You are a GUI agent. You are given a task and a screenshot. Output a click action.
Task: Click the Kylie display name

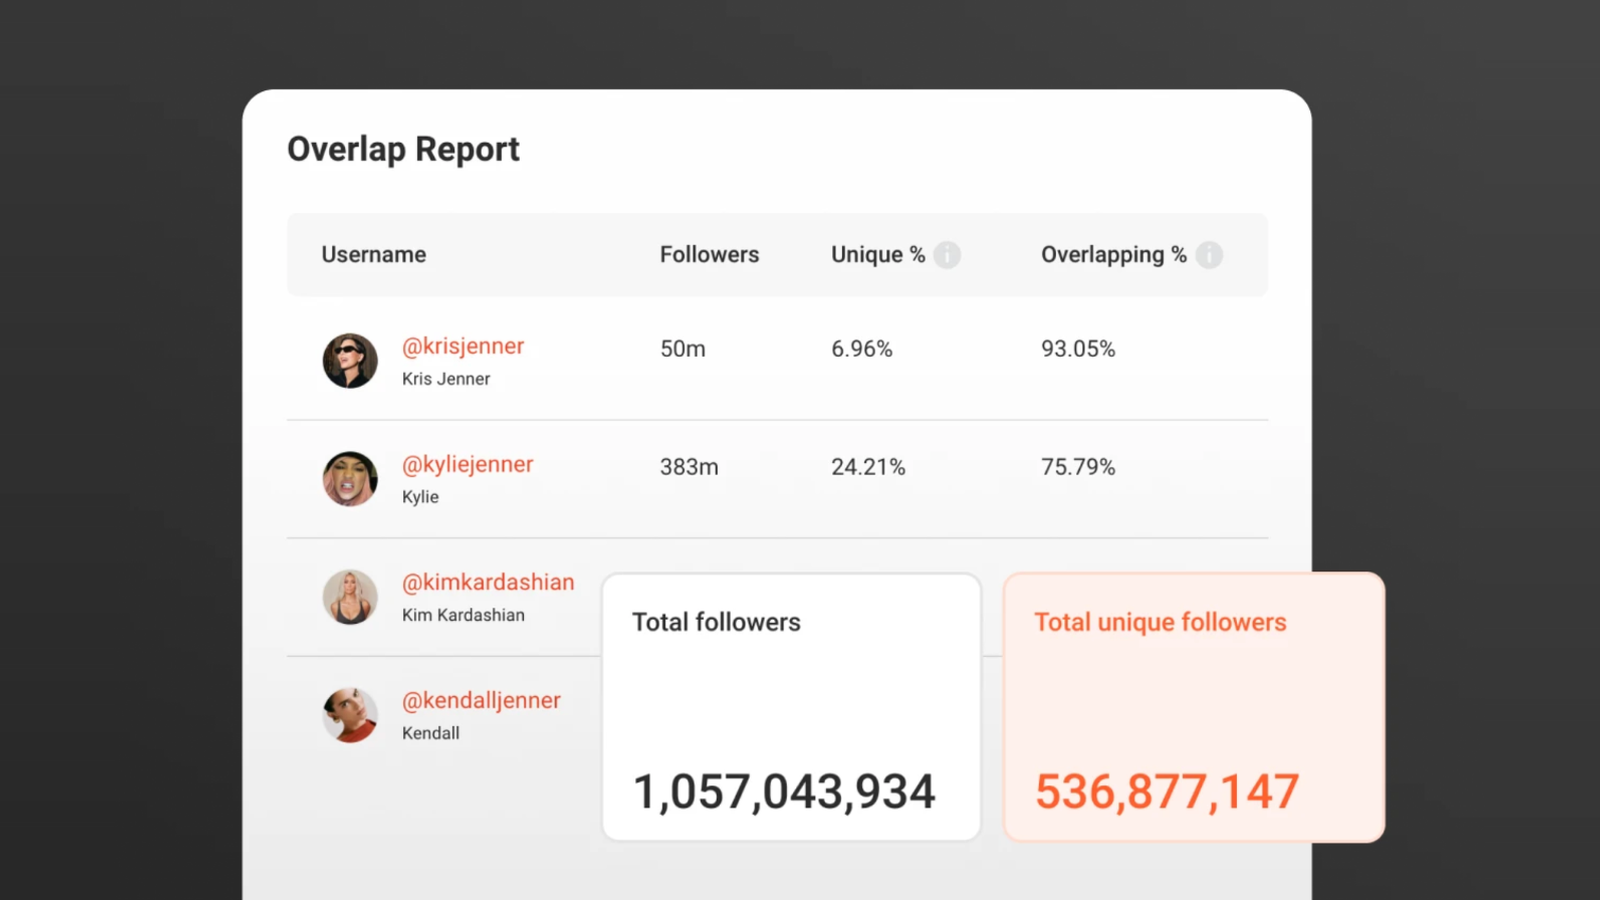coord(420,497)
